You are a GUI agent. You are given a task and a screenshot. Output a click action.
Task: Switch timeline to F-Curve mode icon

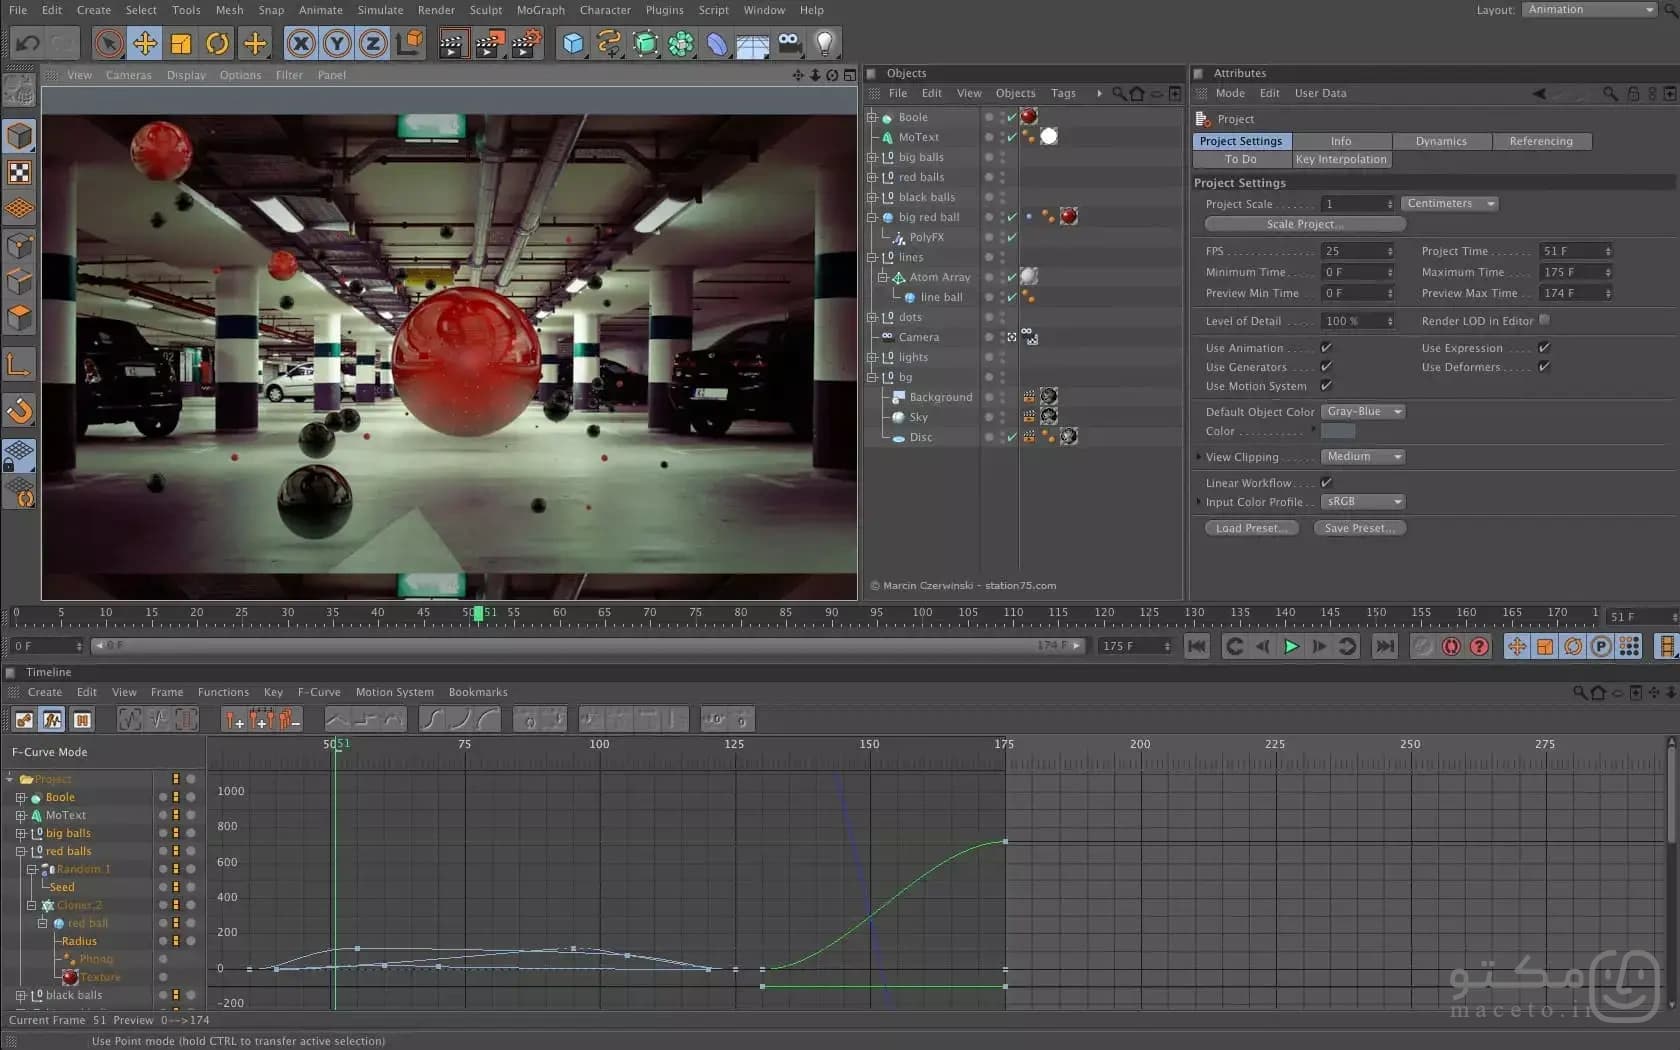point(53,719)
